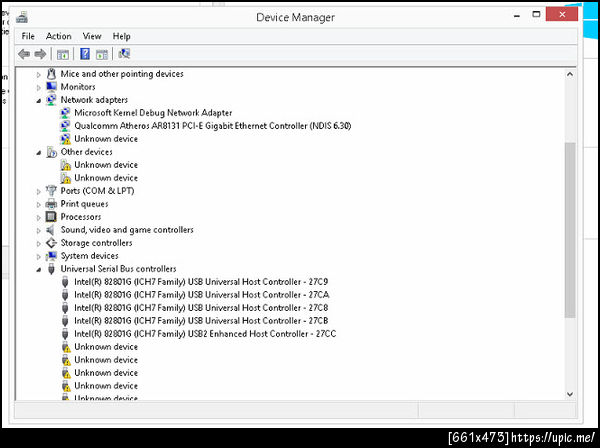Image resolution: width=600 pixels, height=448 pixels.
Task: Click the Ports (COM & LPT) icon
Action: 51,191
